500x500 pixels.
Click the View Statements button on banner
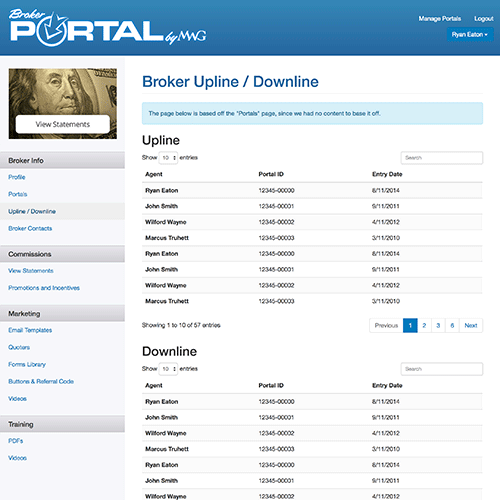(x=63, y=124)
